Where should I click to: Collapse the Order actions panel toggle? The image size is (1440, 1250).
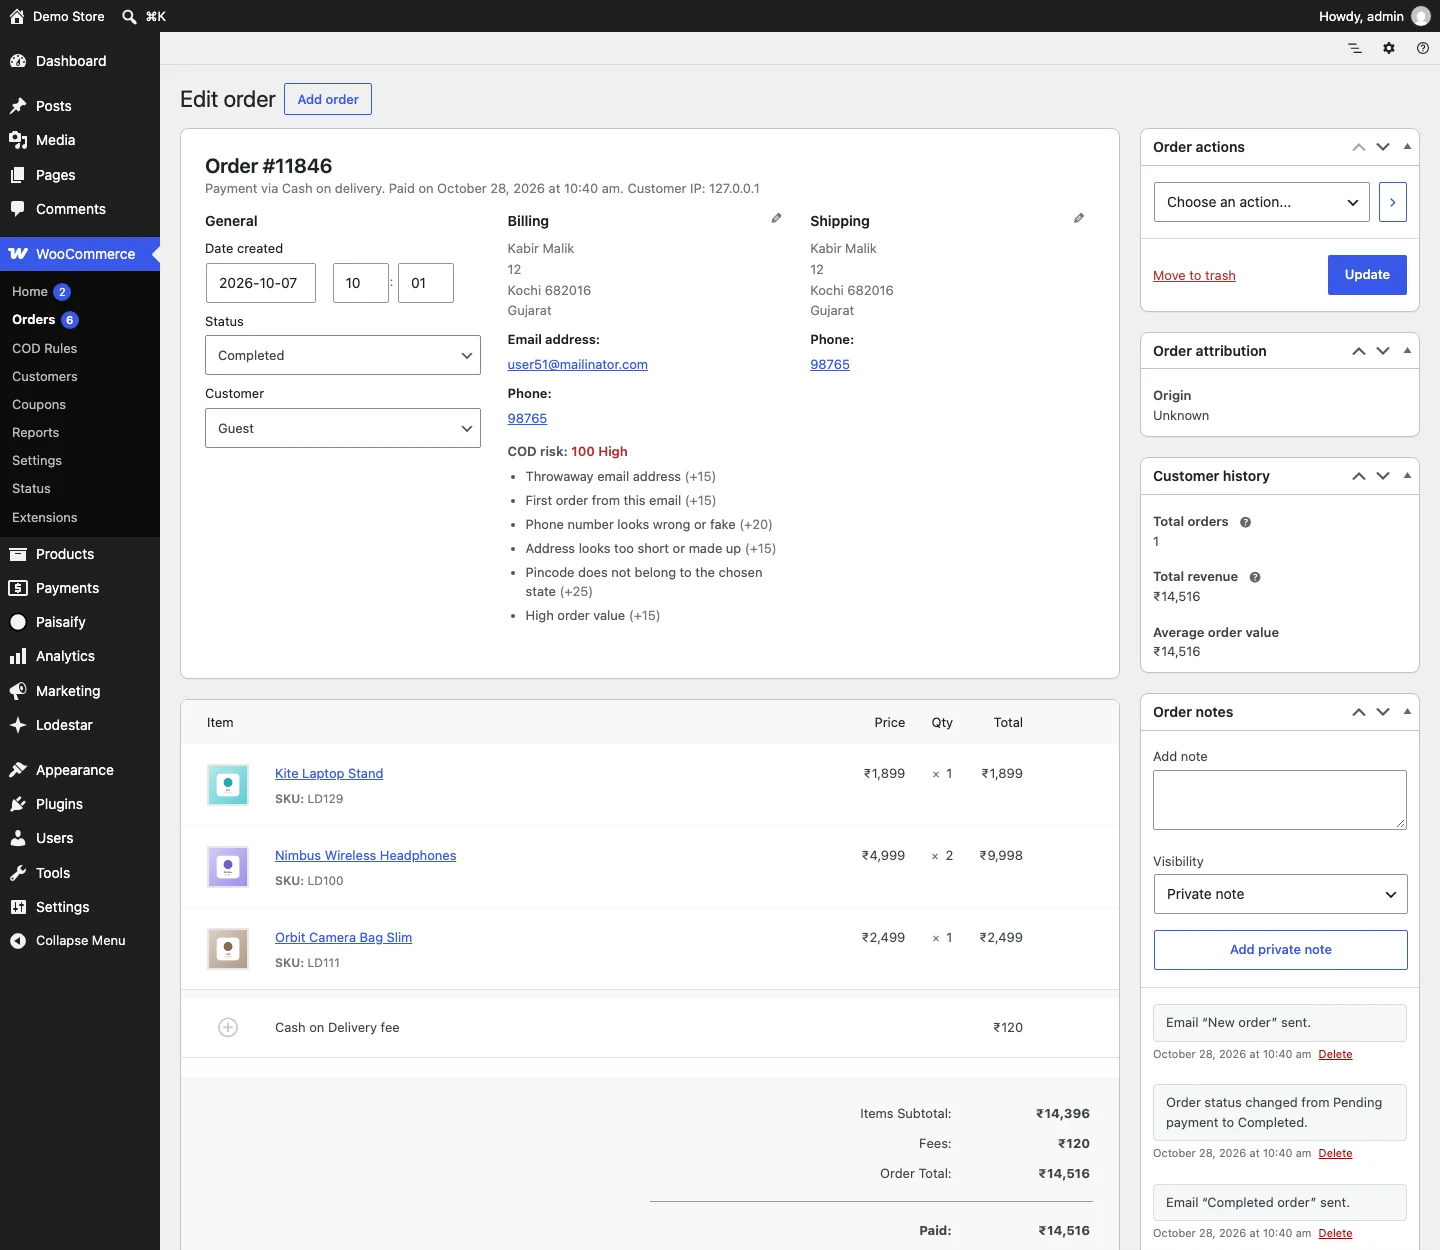pos(1407,147)
